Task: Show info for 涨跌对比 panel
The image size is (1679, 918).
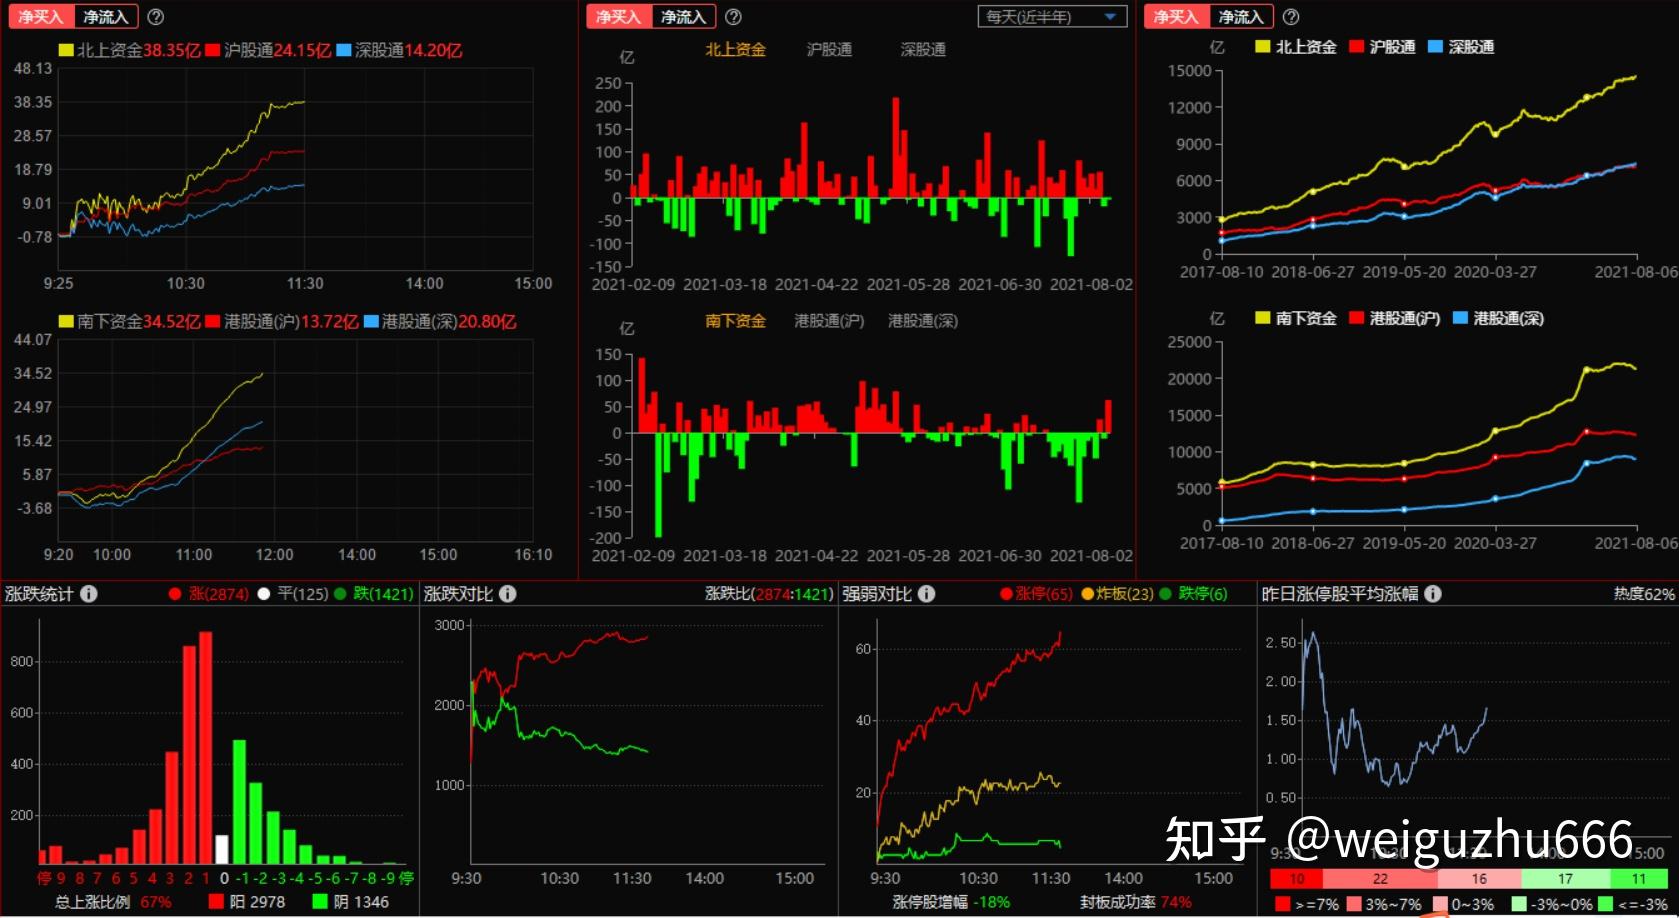Action: tap(508, 594)
